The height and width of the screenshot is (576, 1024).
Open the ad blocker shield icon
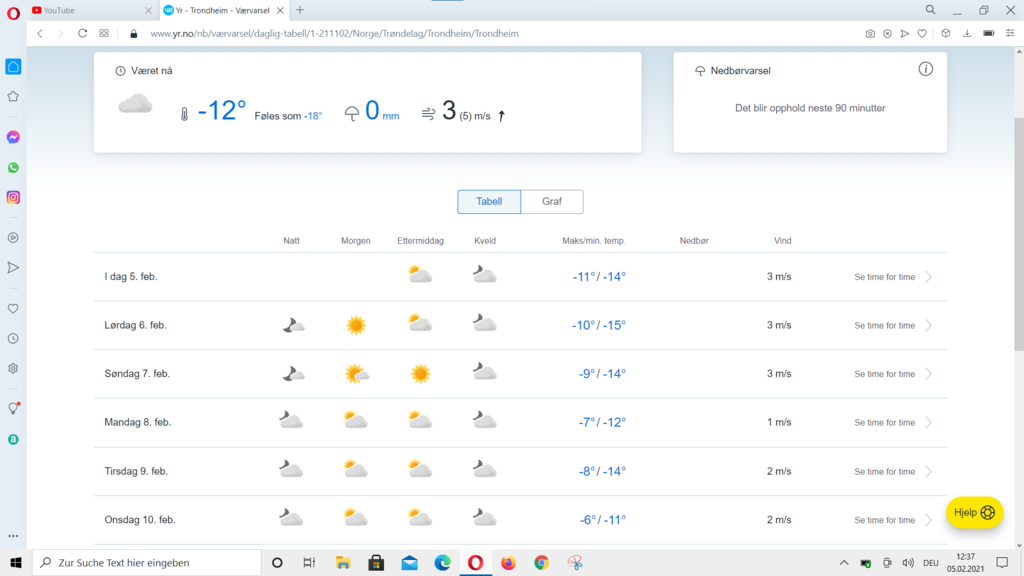[x=888, y=33]
